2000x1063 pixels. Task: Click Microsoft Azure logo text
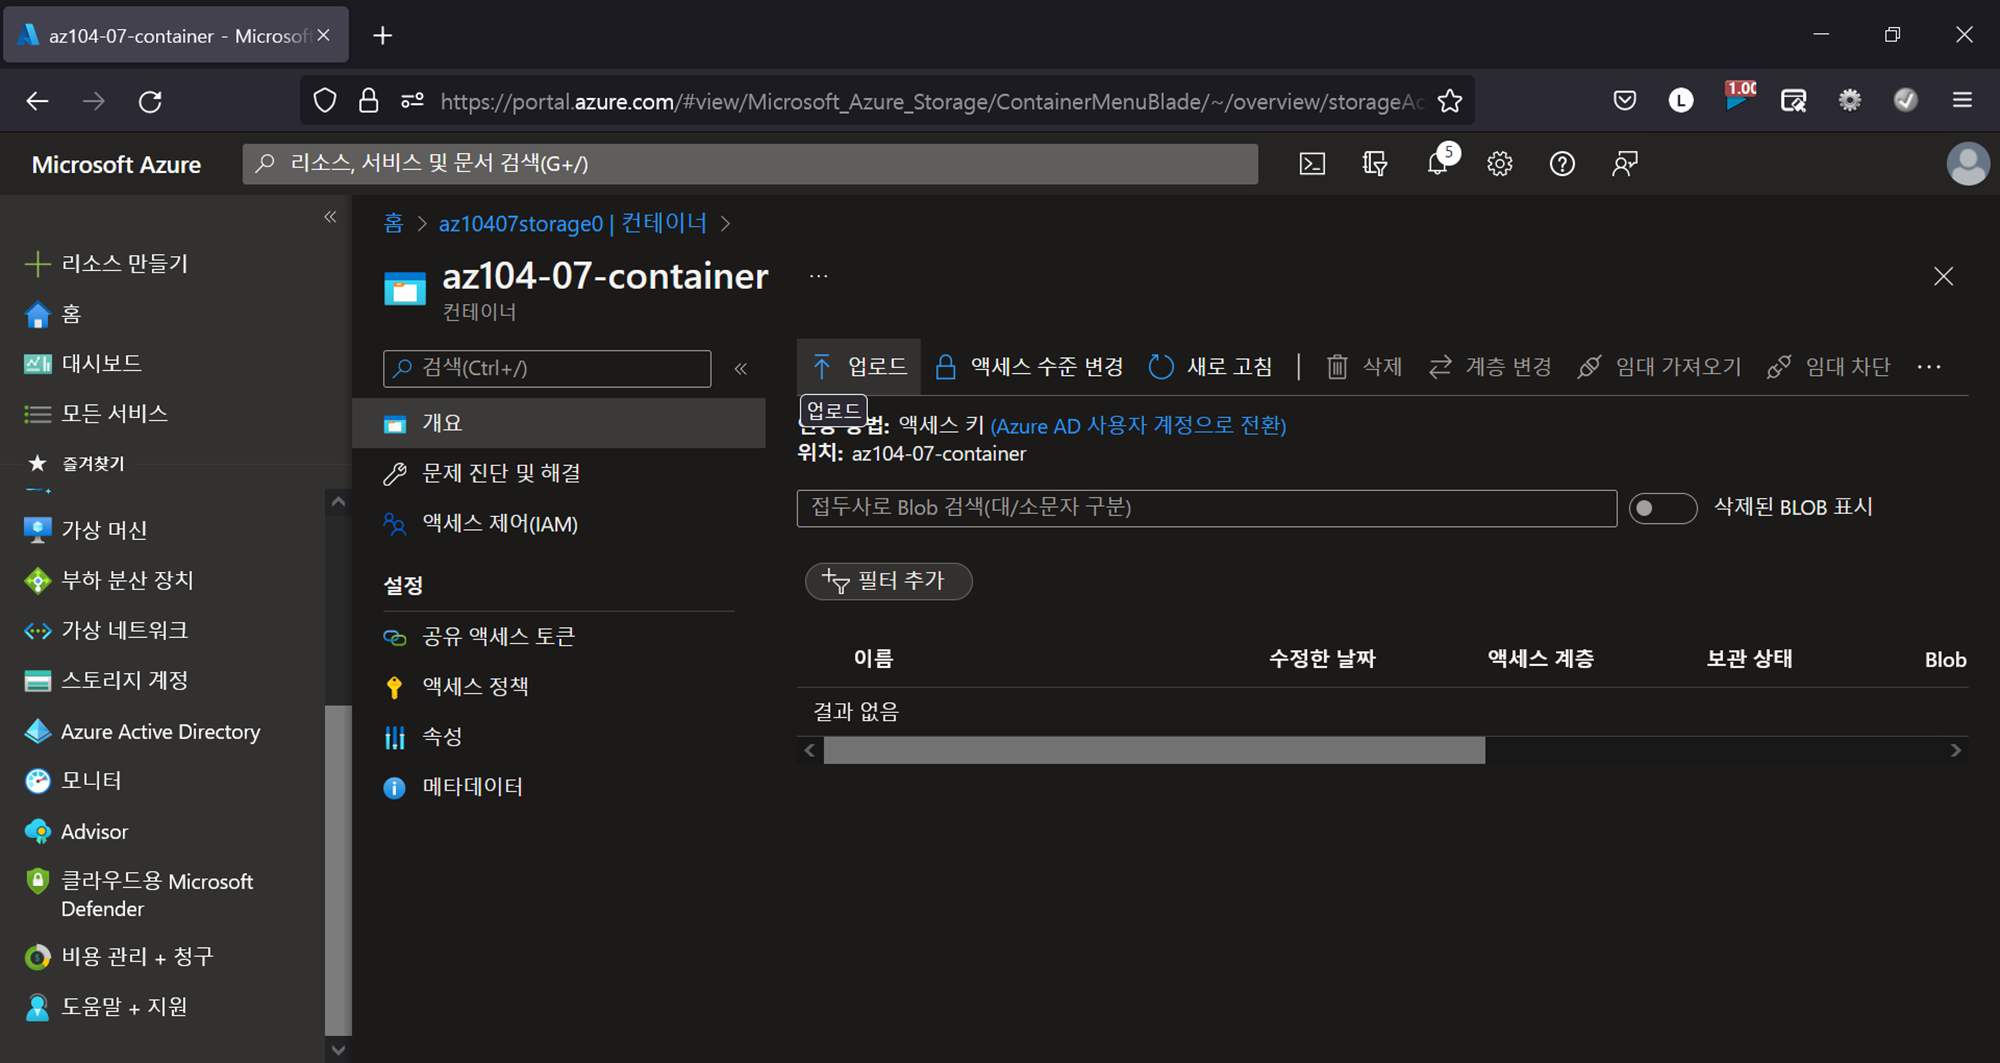tap(116, 165)
